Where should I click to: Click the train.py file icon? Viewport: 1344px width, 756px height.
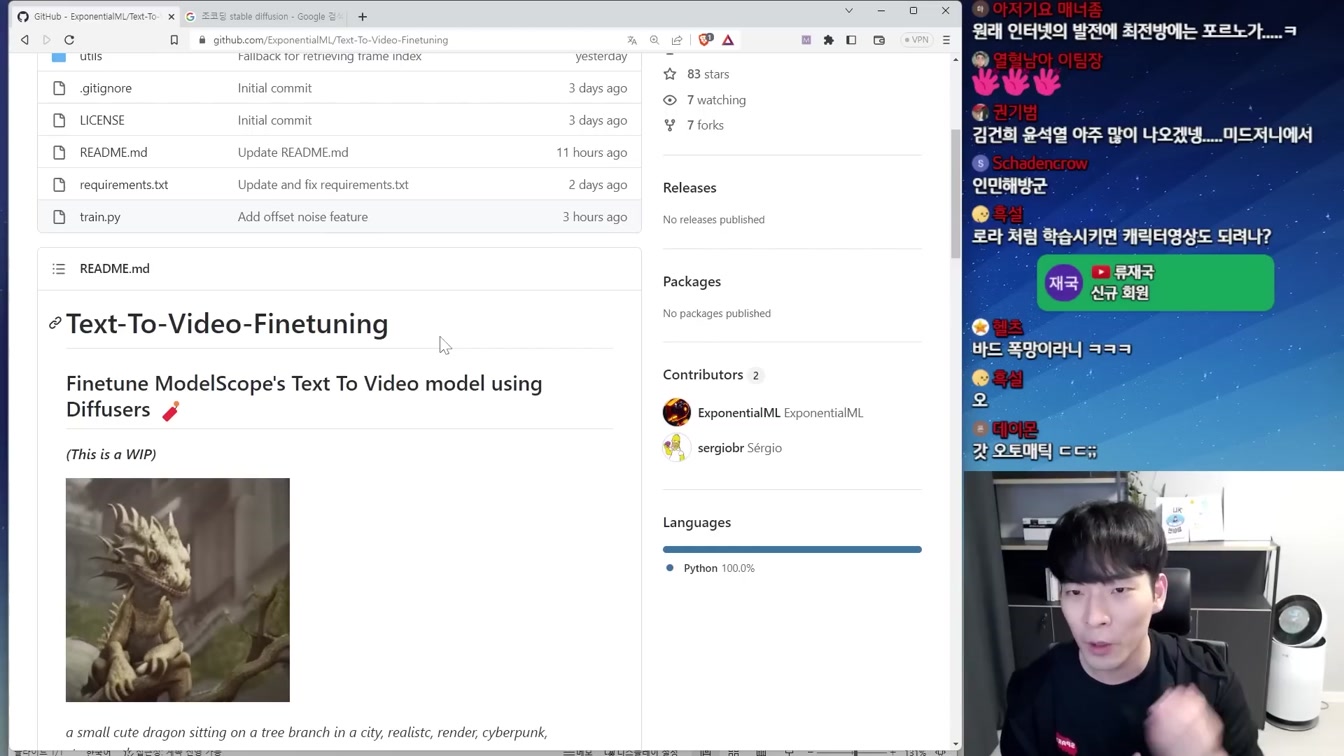click(59, 216)
